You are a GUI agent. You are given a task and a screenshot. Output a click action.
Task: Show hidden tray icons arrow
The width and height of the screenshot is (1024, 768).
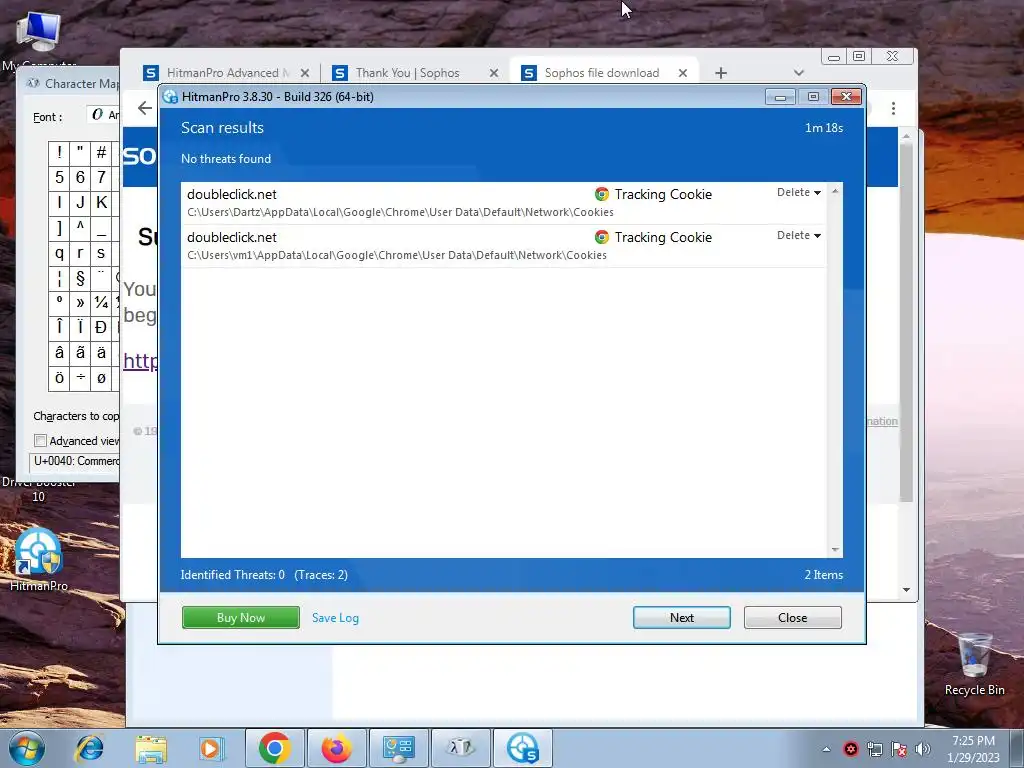tap(826, 749)
